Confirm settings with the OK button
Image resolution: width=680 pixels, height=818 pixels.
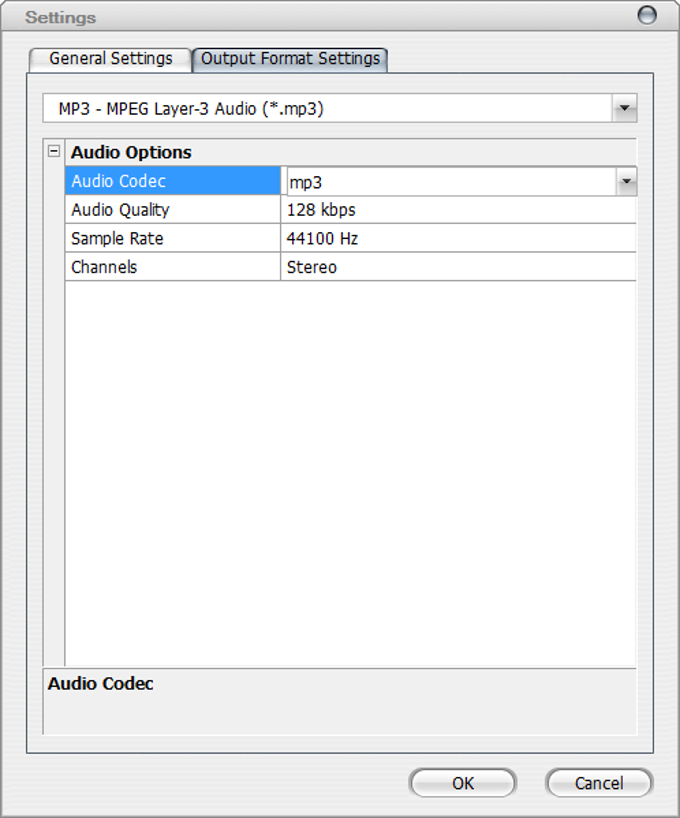(x=463, y=783)
